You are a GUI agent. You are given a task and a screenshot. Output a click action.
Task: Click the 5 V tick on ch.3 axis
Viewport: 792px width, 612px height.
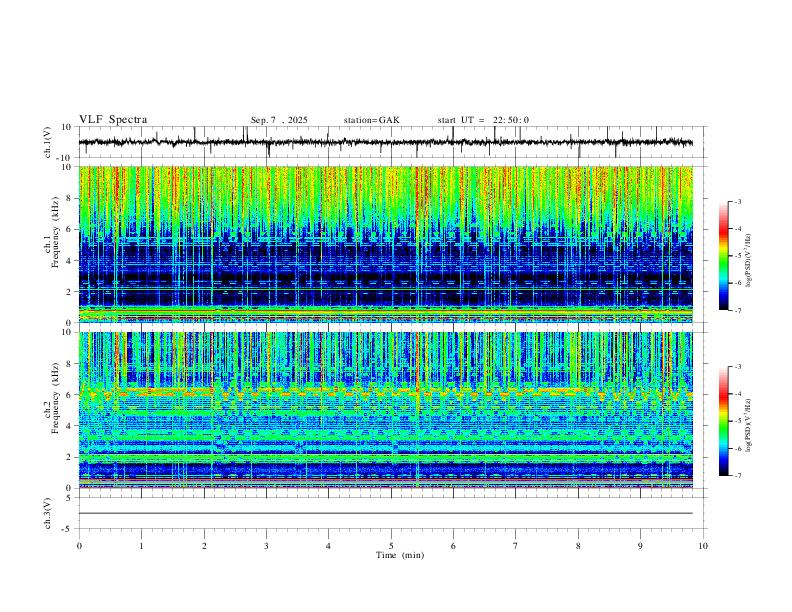click(69, 498)
